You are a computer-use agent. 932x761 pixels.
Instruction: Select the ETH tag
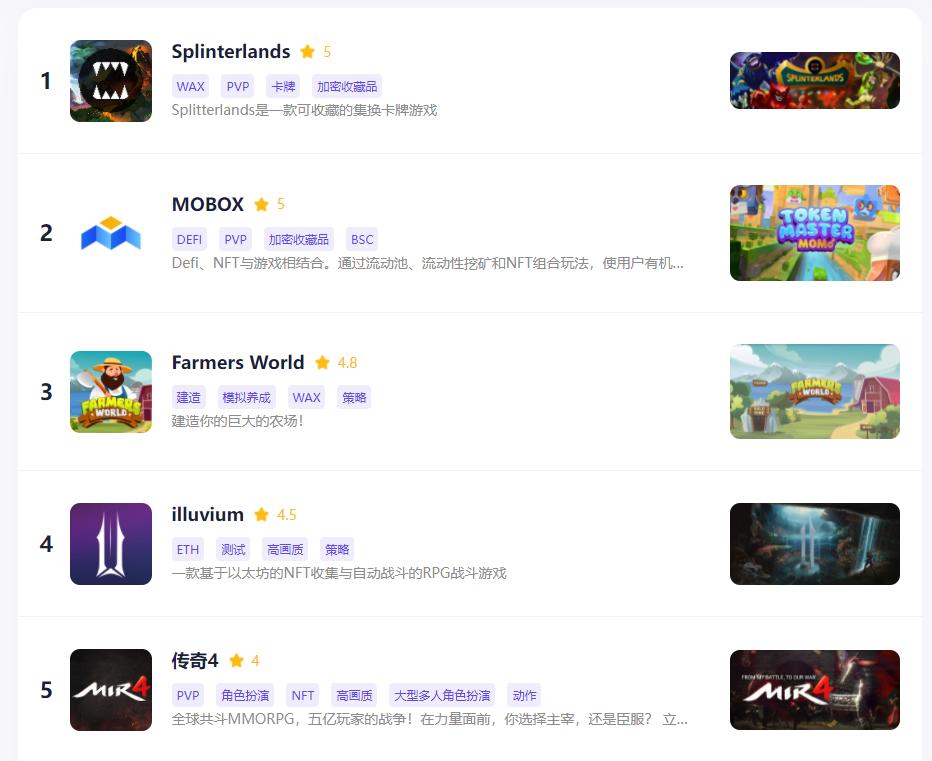click(x=188, y=550)
